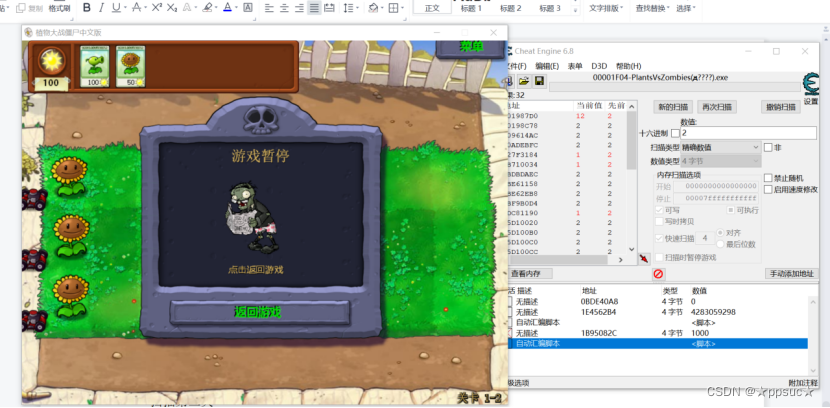Apply font color with the A icon

coord(227,8)
